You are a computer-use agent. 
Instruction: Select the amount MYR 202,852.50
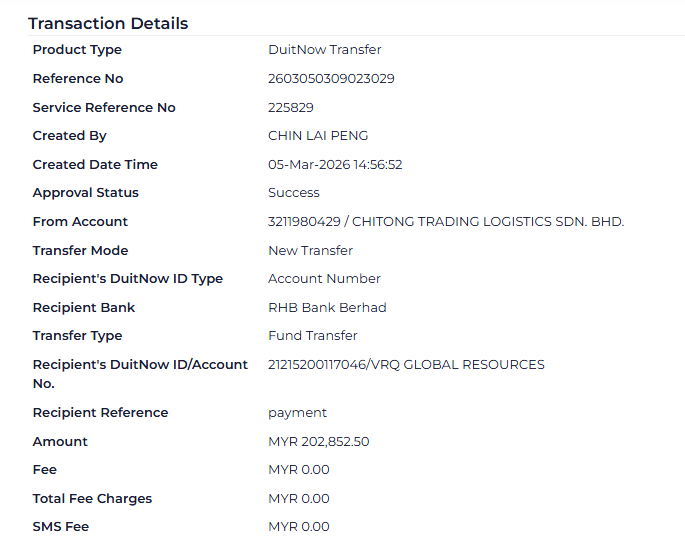[319, 442]
